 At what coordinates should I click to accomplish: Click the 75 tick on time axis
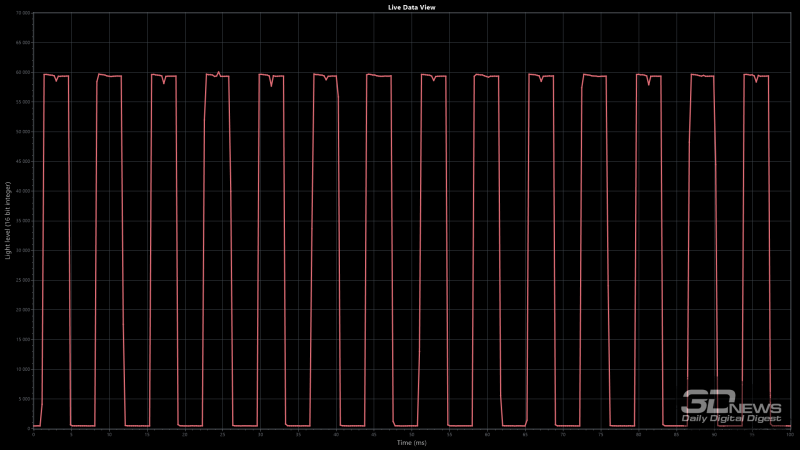(x=601, y=434)
